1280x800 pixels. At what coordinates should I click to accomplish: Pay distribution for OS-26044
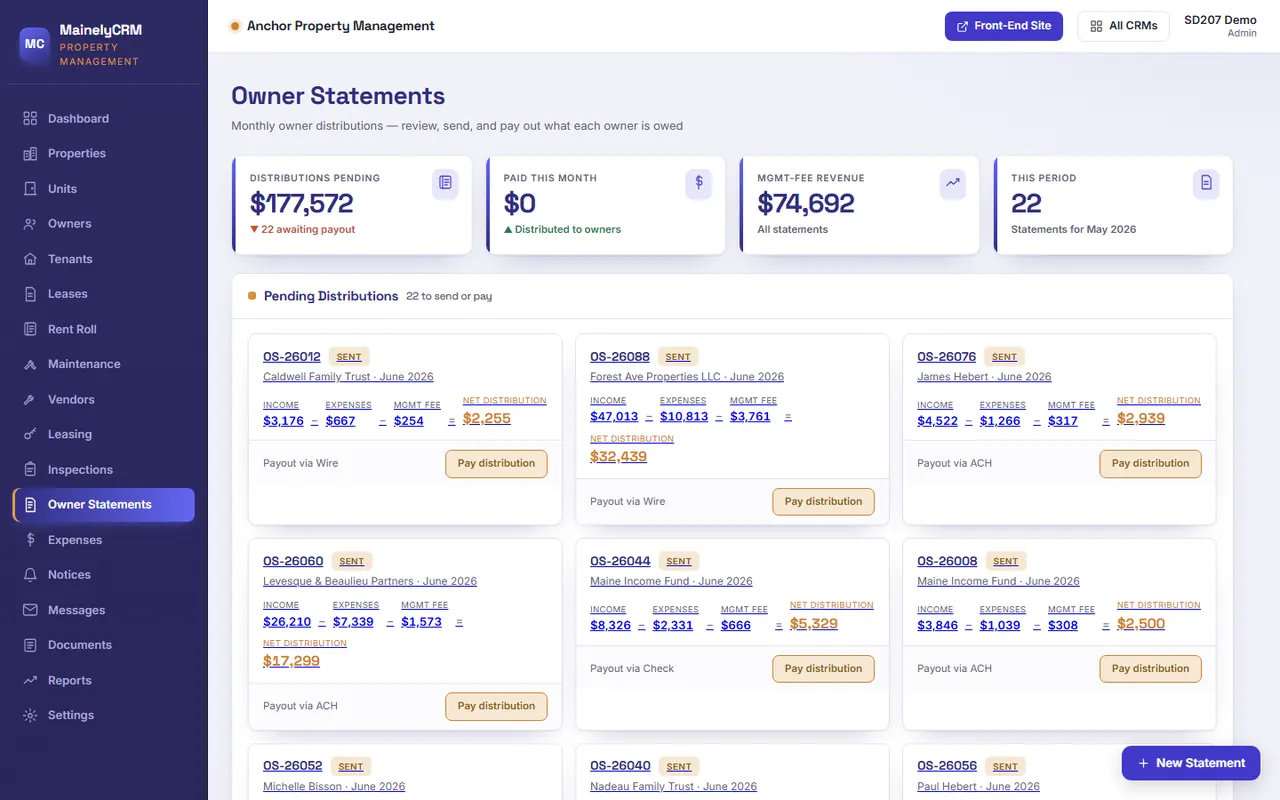point(823,669)
